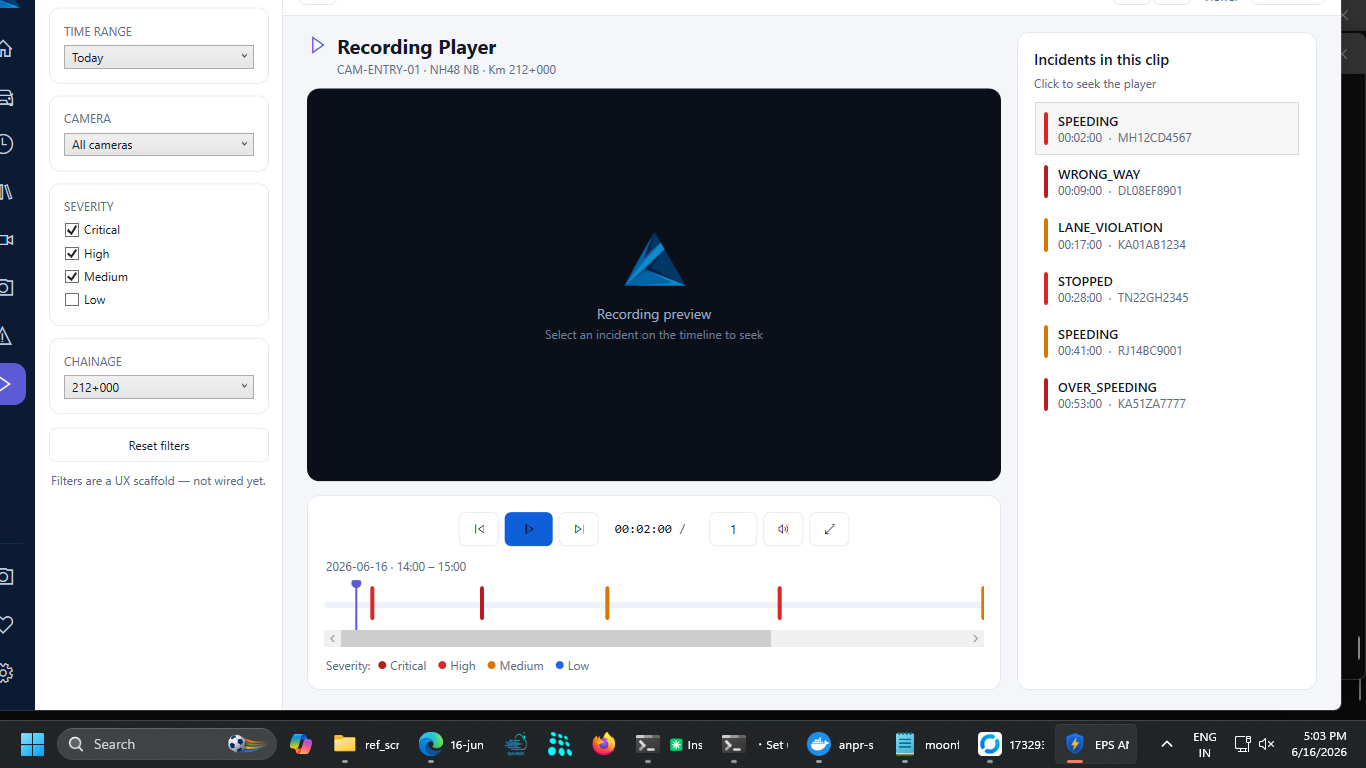Click the date range text 2026-06-16 · 14:00 – 15:00
Viewport: 1366px width, 768px height.
coord(396,567)
